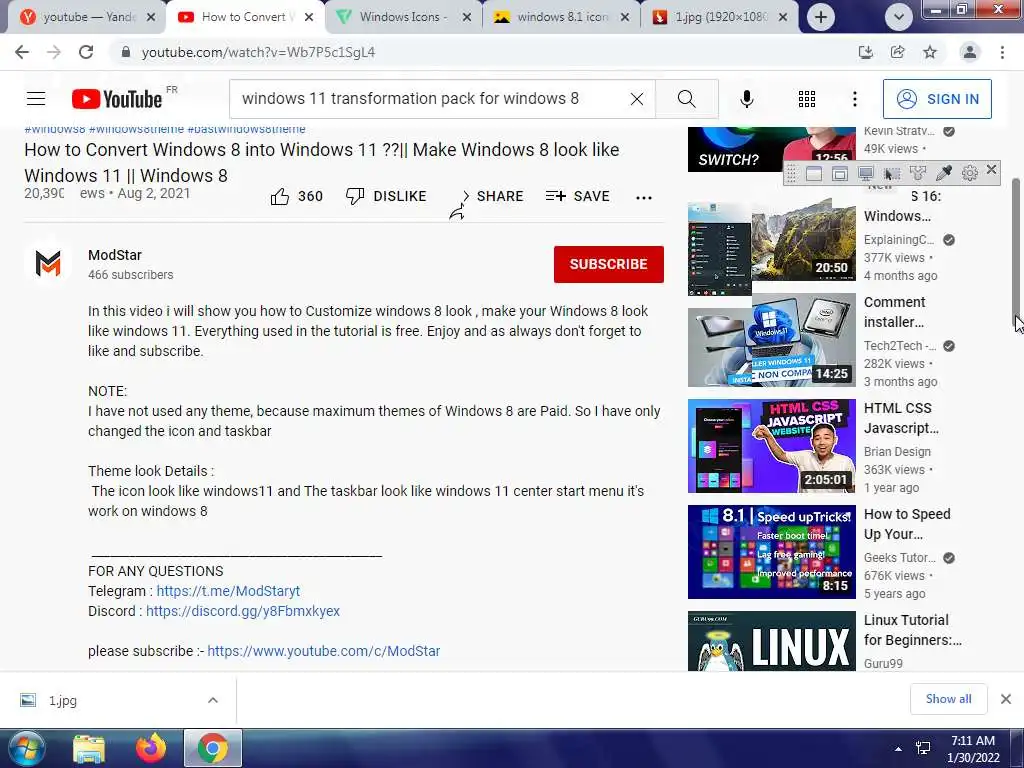Open the Discord invite link
The image size is (1024, 768).
(x=243, y=611)
